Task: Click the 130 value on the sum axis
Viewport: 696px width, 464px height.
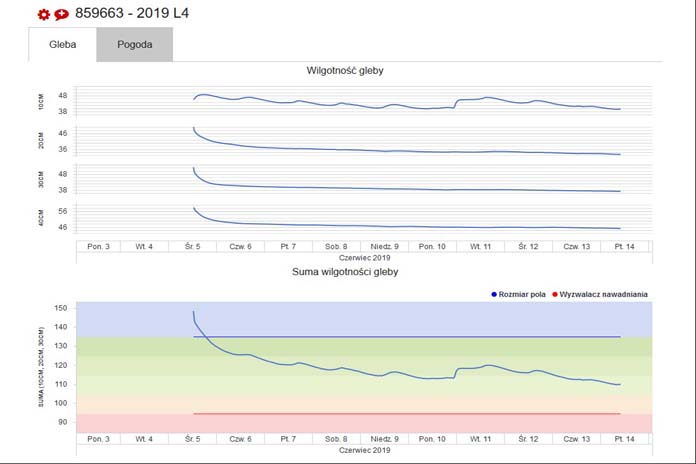Action: (61, 346)
